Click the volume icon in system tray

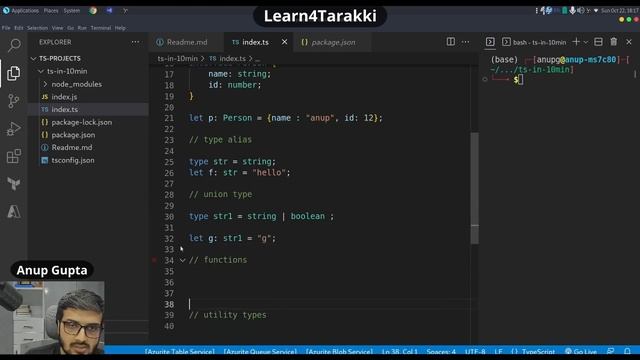click(580, 11)
